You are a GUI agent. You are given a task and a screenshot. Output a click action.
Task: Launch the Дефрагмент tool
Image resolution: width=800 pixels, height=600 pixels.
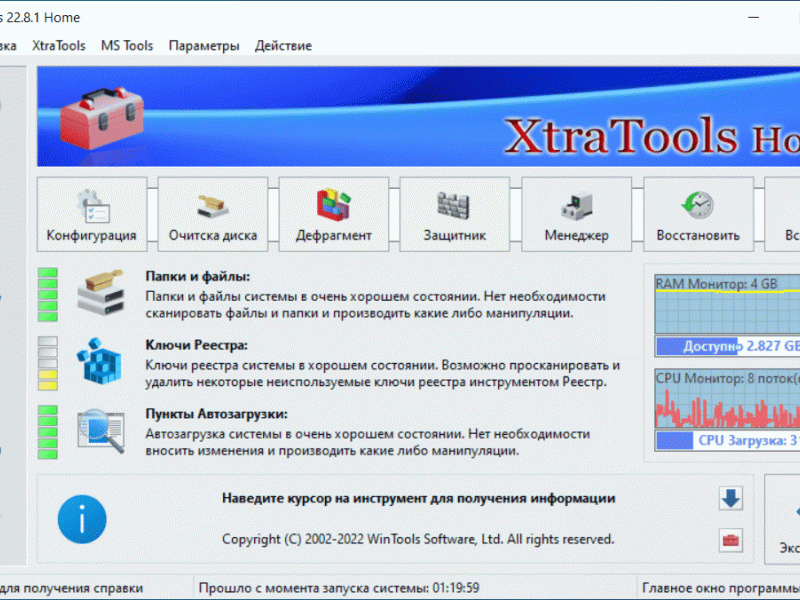(x=334, y=214)
